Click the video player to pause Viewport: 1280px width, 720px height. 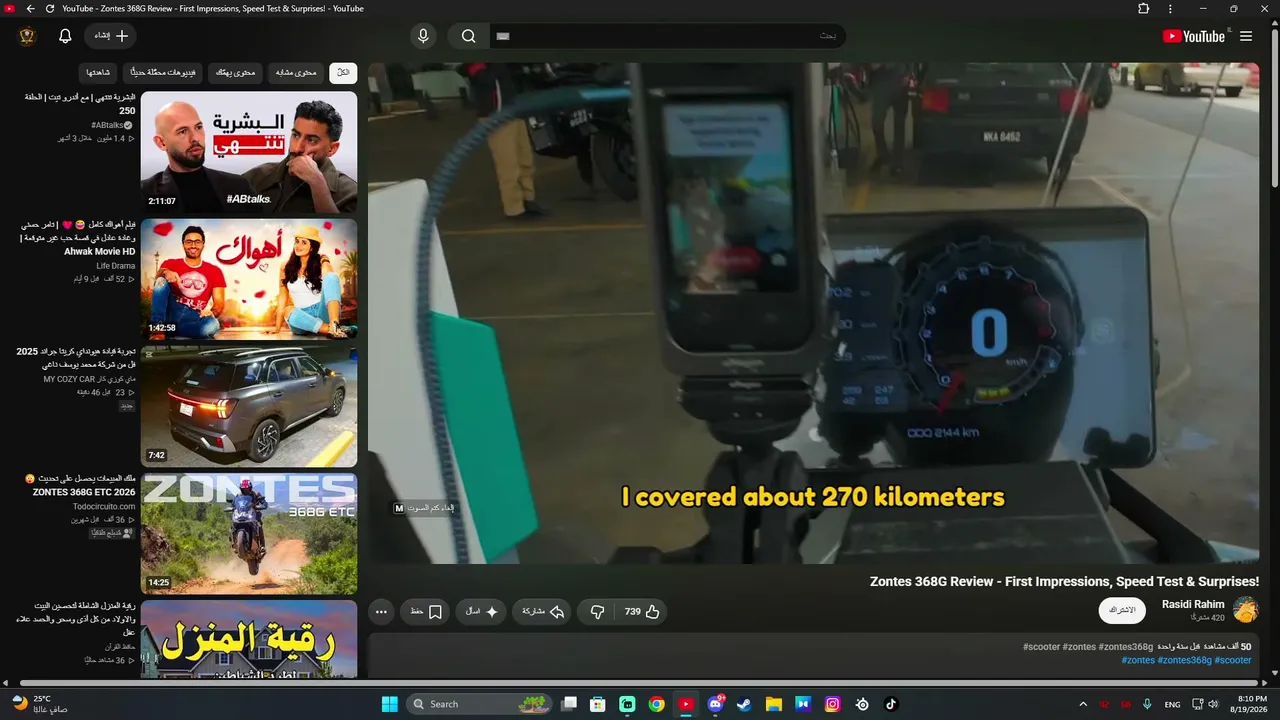pyautogui.click(x=813, y=313)
